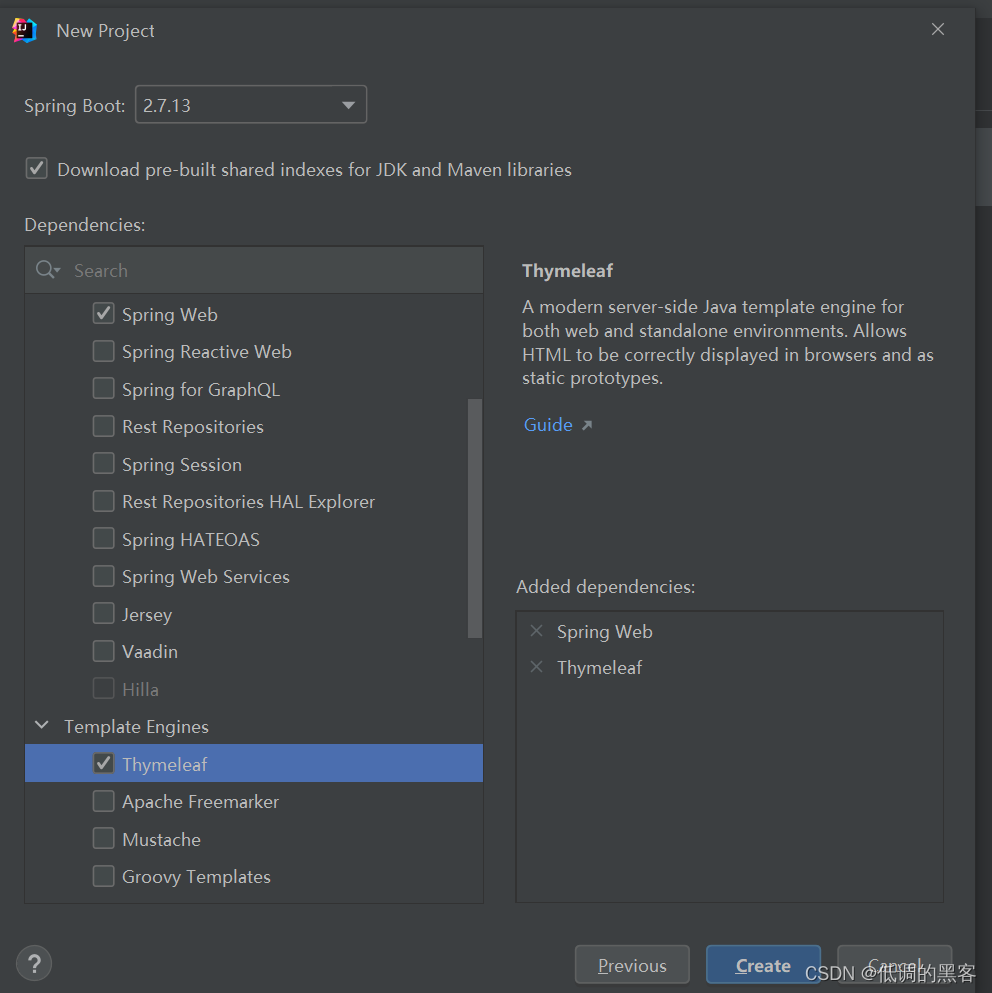Collapse the Template Engines group
This screenshot has width=992, height=993.
pos(42,725)
